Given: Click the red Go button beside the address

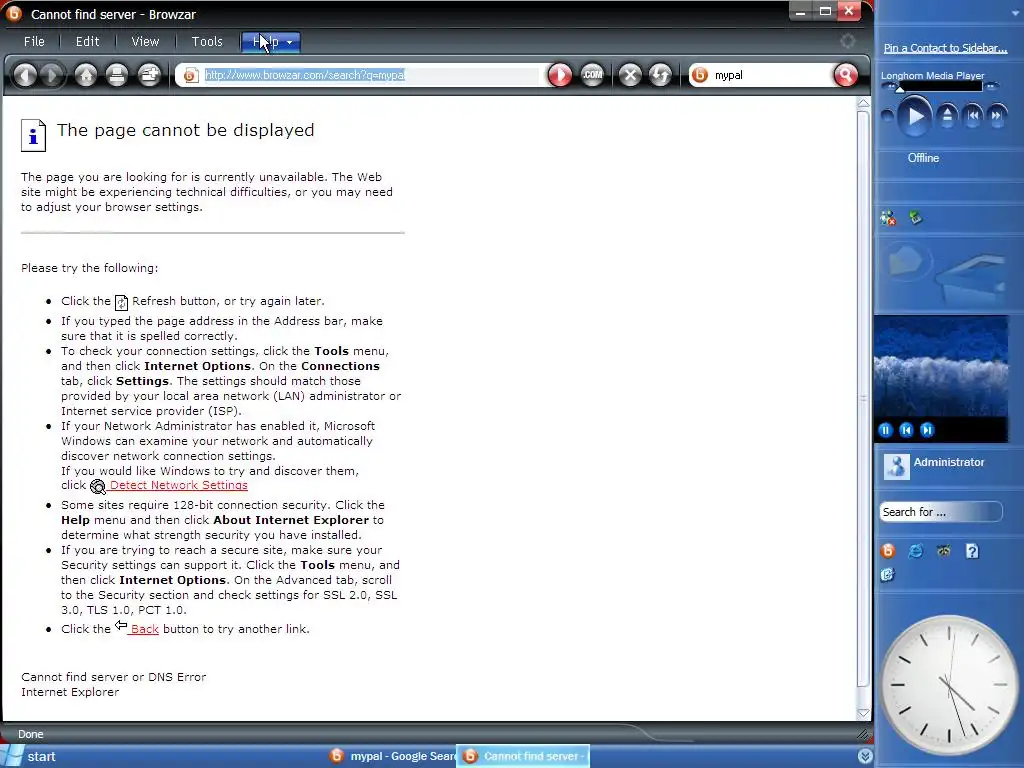Looking at the screenshot, I should [560, 75].
